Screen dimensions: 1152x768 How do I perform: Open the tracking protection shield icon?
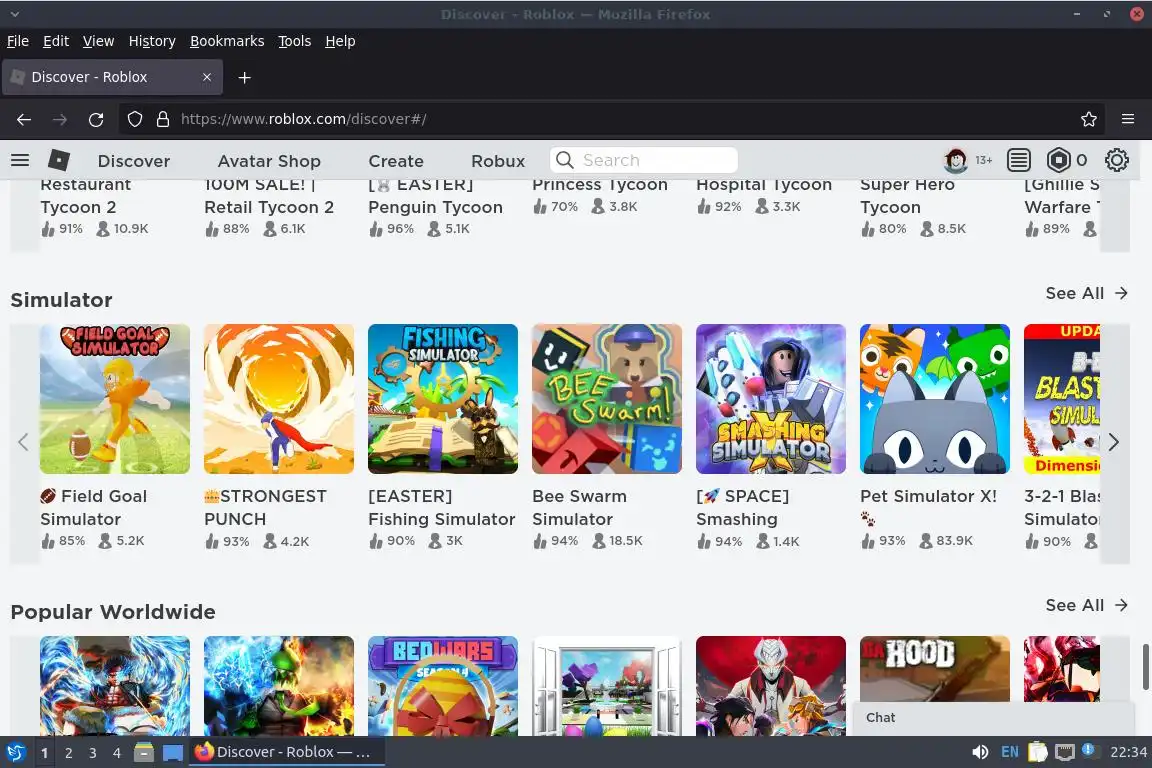134,119
